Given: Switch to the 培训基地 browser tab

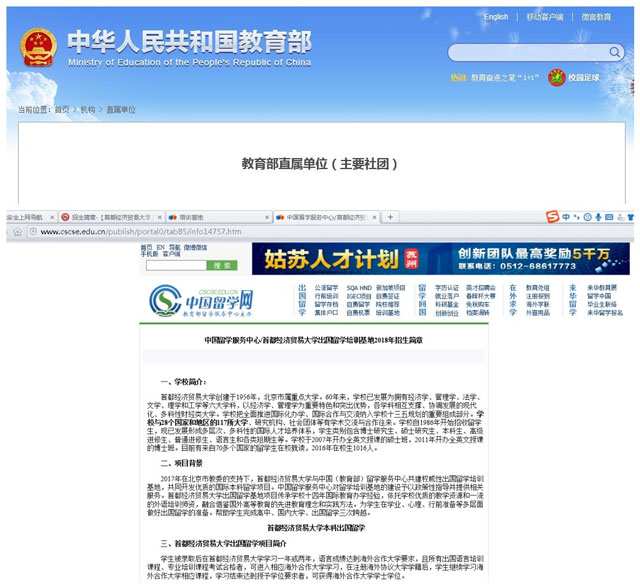Looking at the screenshot, I should (x=192, y=217).
